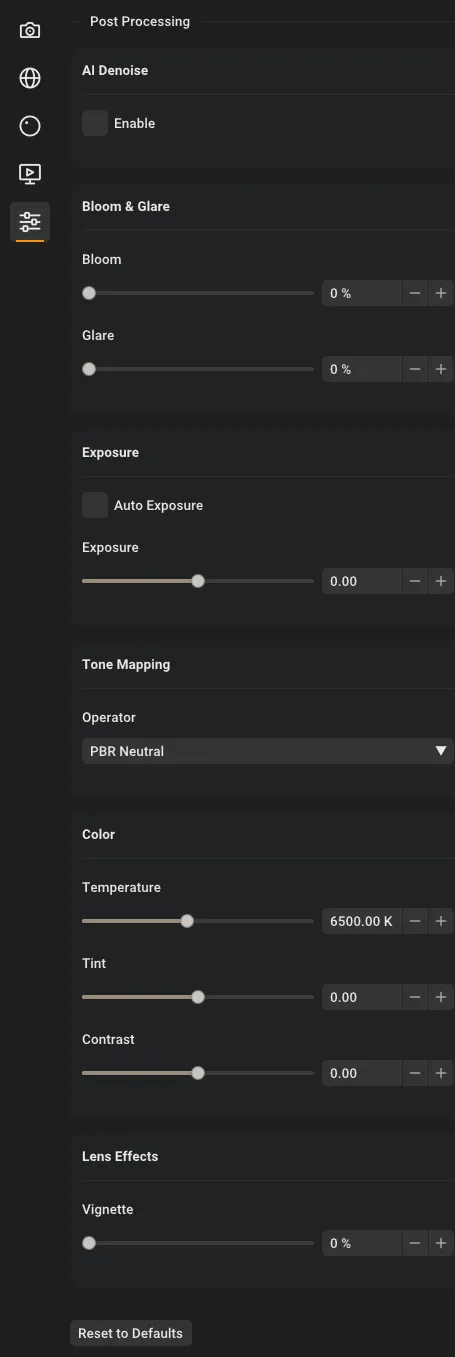
Task: Decrease the Tint value with minus
Action: [x=416, y=997]
